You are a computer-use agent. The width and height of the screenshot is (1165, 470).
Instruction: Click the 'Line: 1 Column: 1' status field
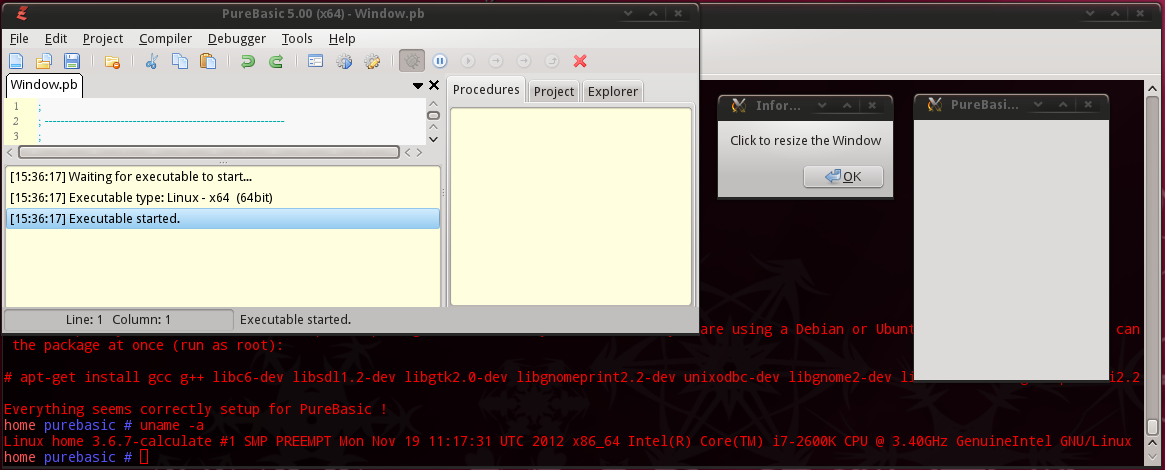pyautogui.click(x=118, y=320)
